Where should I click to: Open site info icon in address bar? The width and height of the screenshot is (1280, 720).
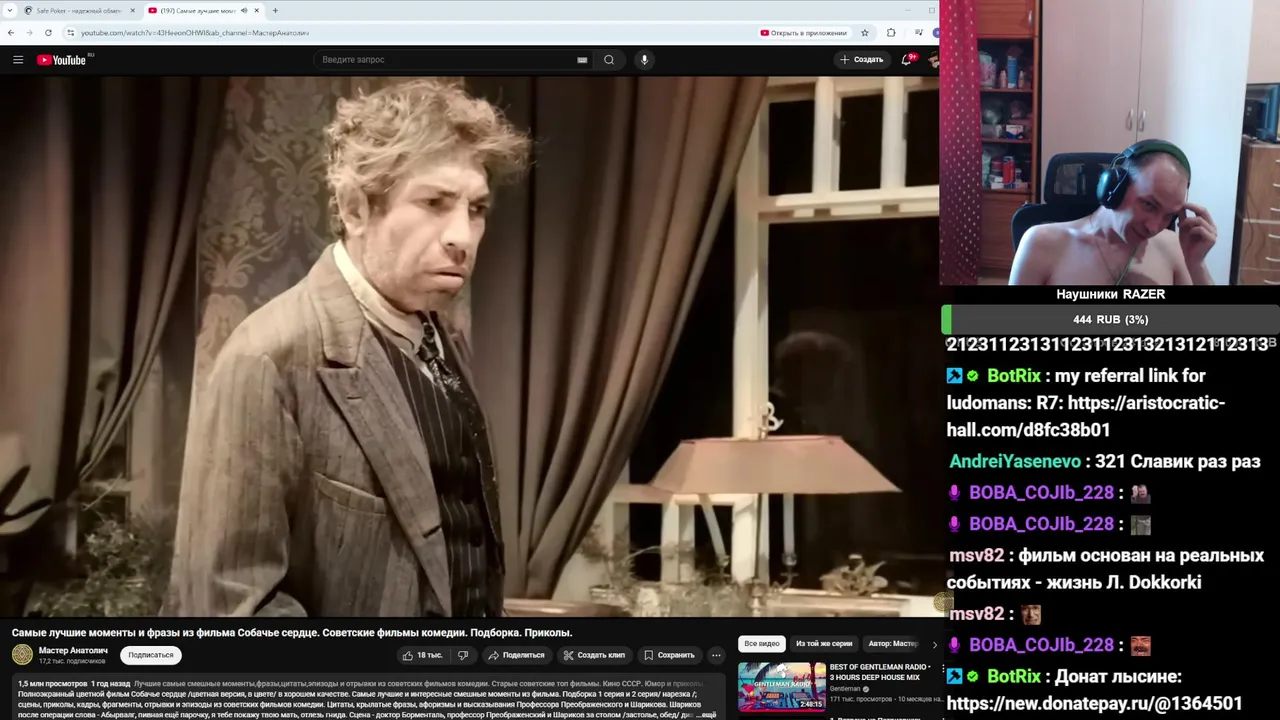click(70, 33)
